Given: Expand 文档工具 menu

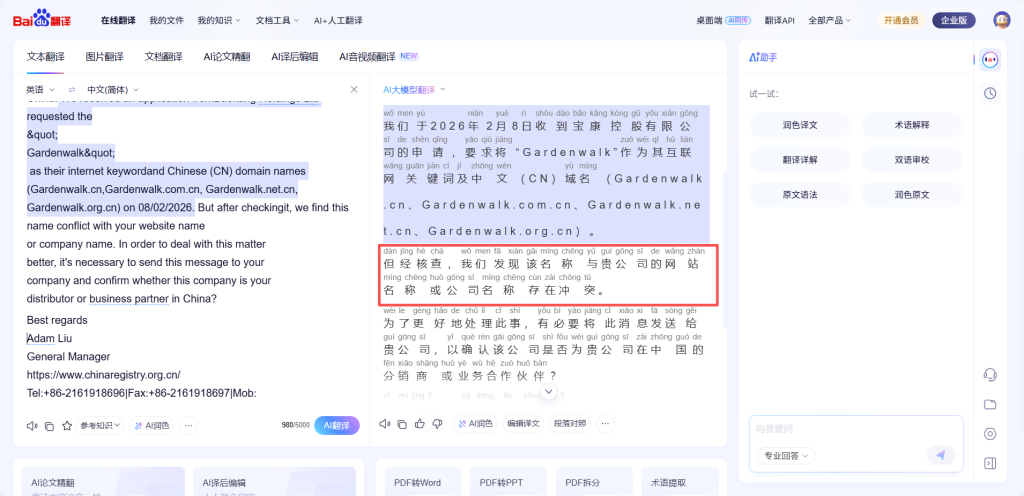Looking at the screenshot, I should point(277,20).
